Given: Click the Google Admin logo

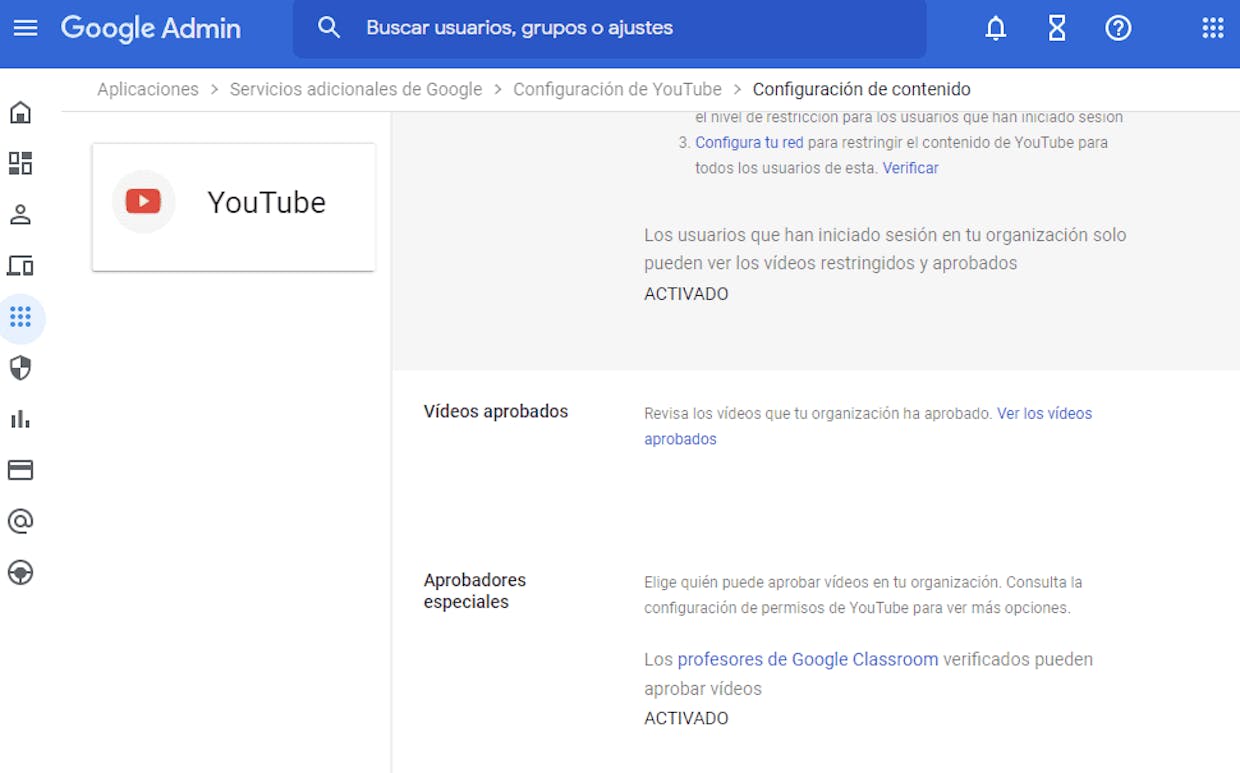Looking at the screenshot, I should click(151, 28).
